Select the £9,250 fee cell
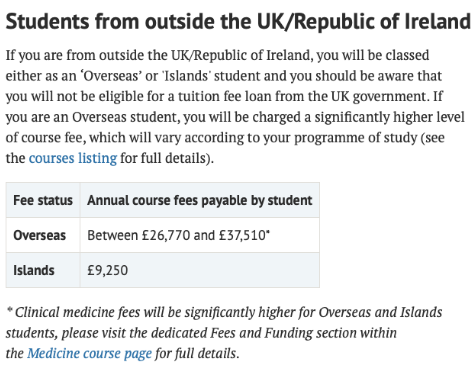 tap(200, 270)
